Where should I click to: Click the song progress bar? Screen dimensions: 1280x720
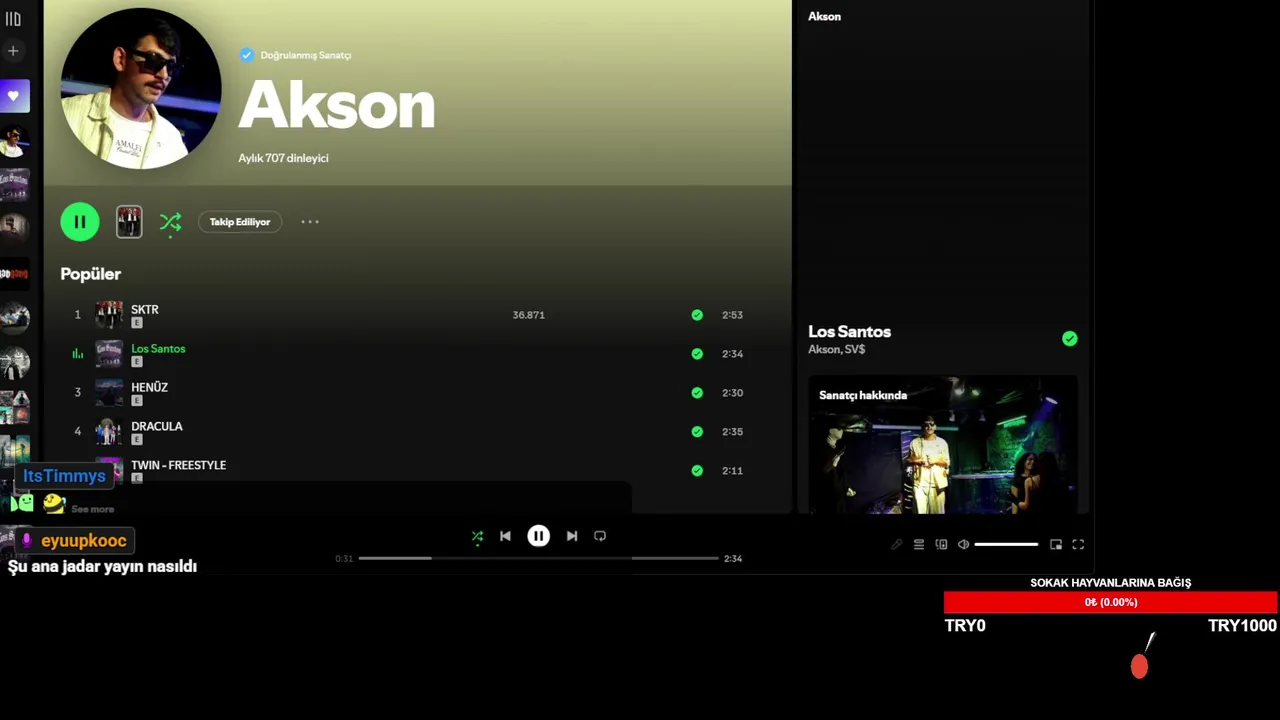tap(539, 558)
